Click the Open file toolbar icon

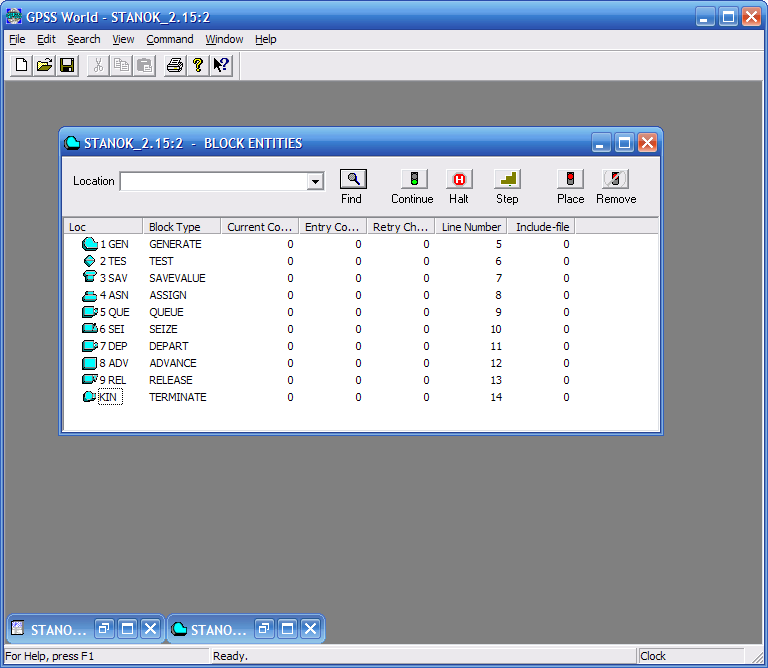pyautogui.click(x=44, y=65)
